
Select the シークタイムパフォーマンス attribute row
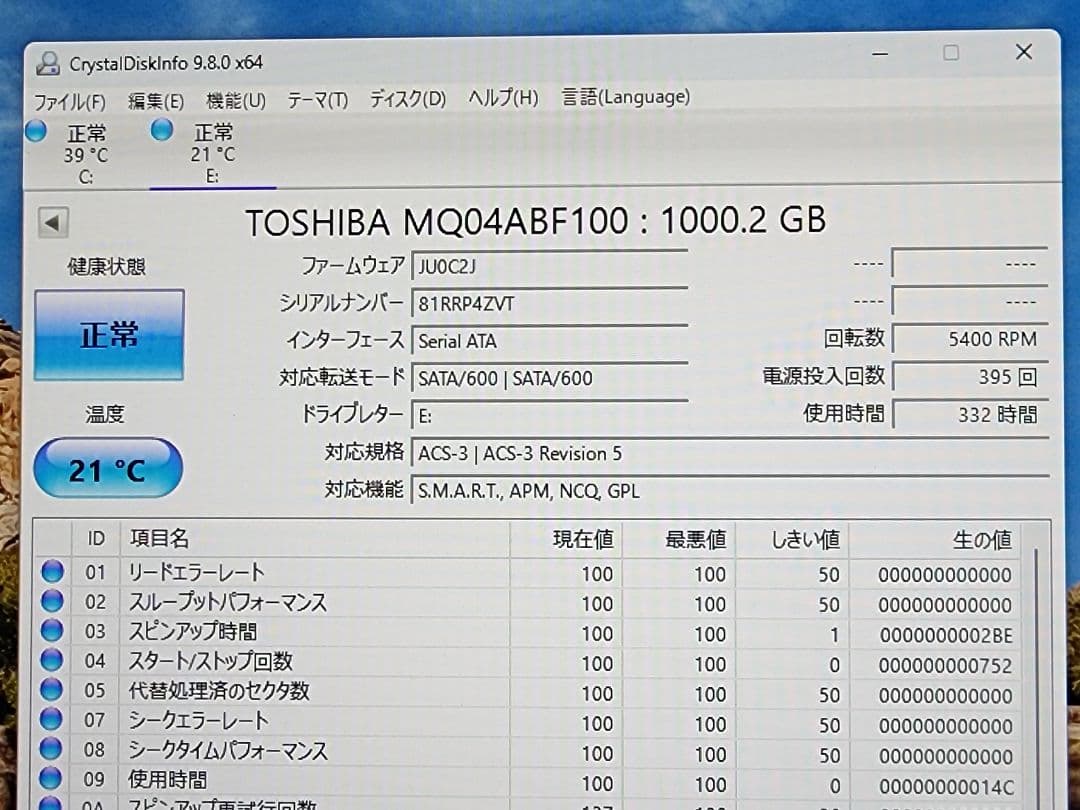[x=527, y=752]
